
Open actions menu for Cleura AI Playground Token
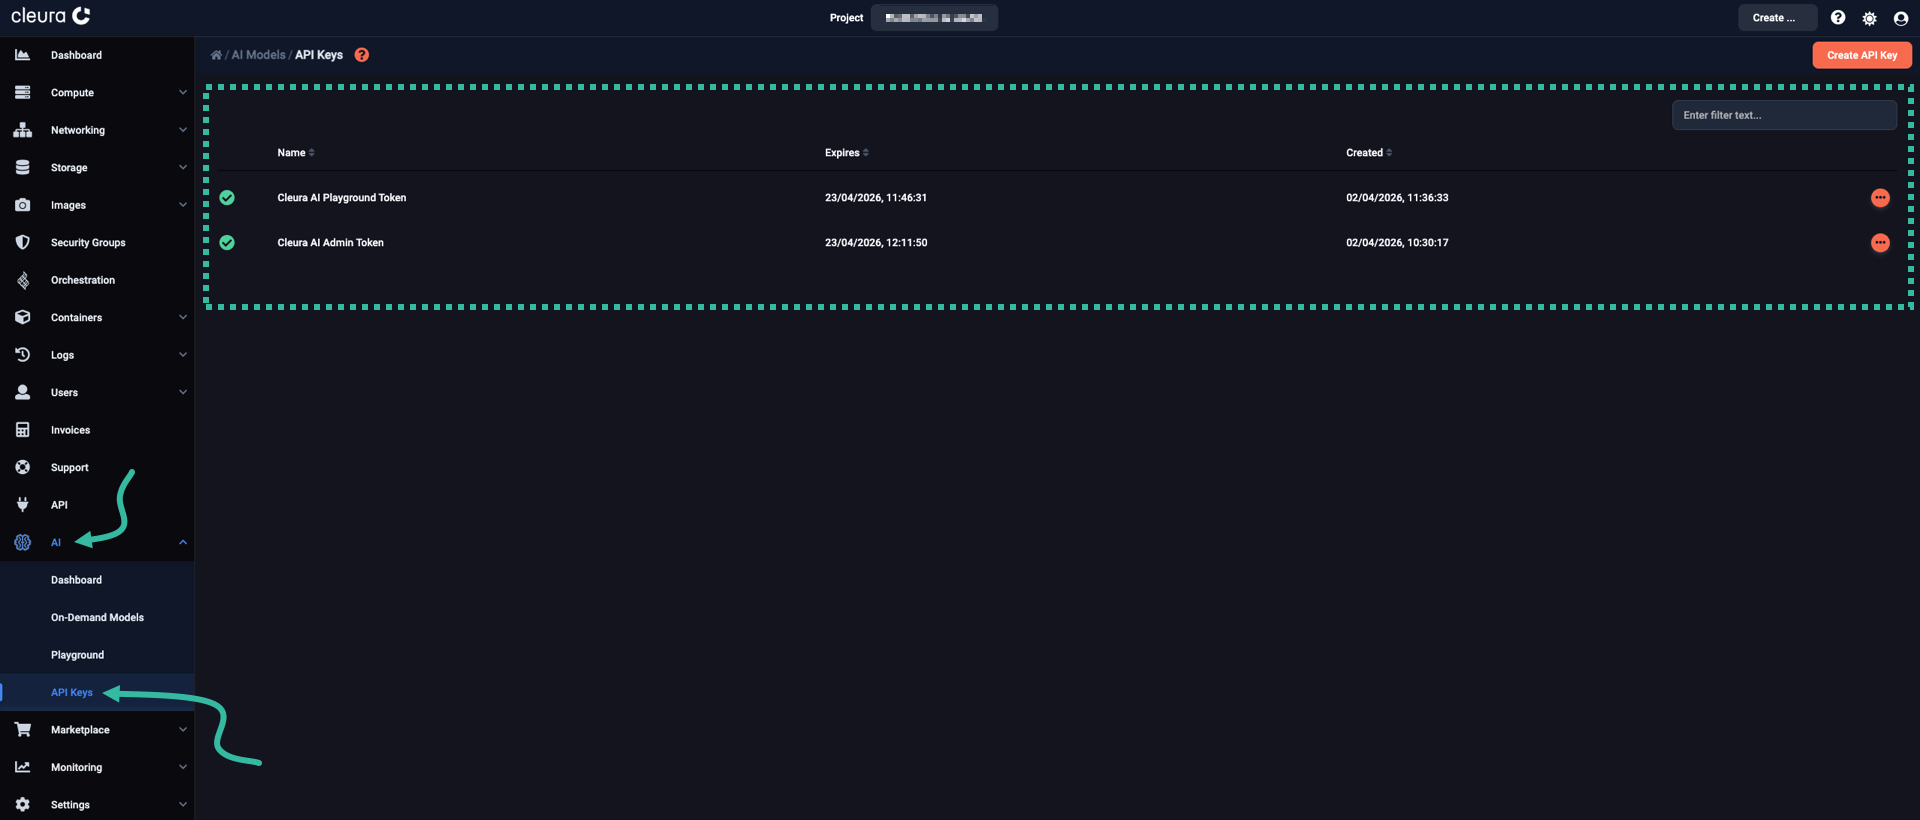coord(1880,198)
